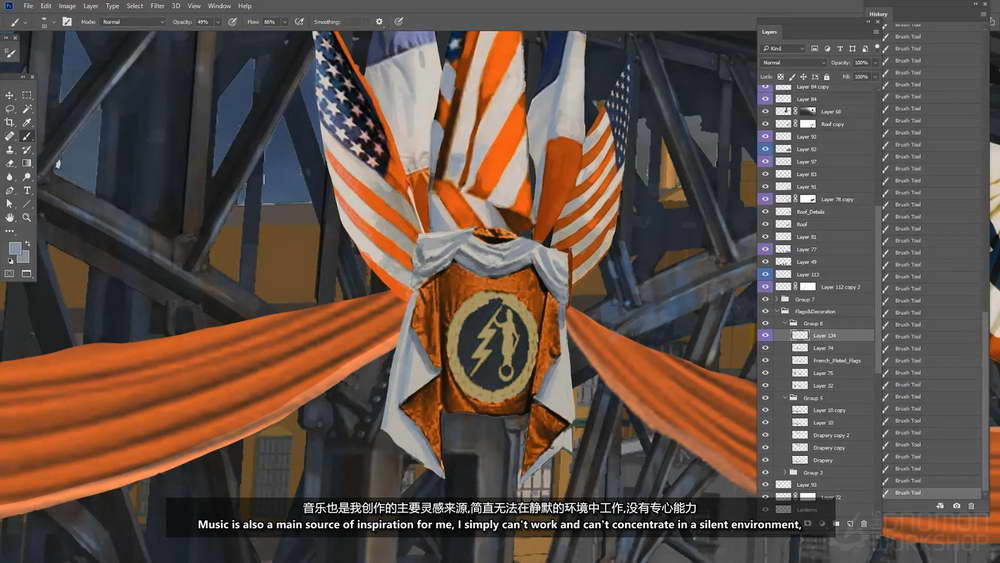Expand the Group 2 folder
This screenshot has width=1000, height=563.
[x=785, y=472]
